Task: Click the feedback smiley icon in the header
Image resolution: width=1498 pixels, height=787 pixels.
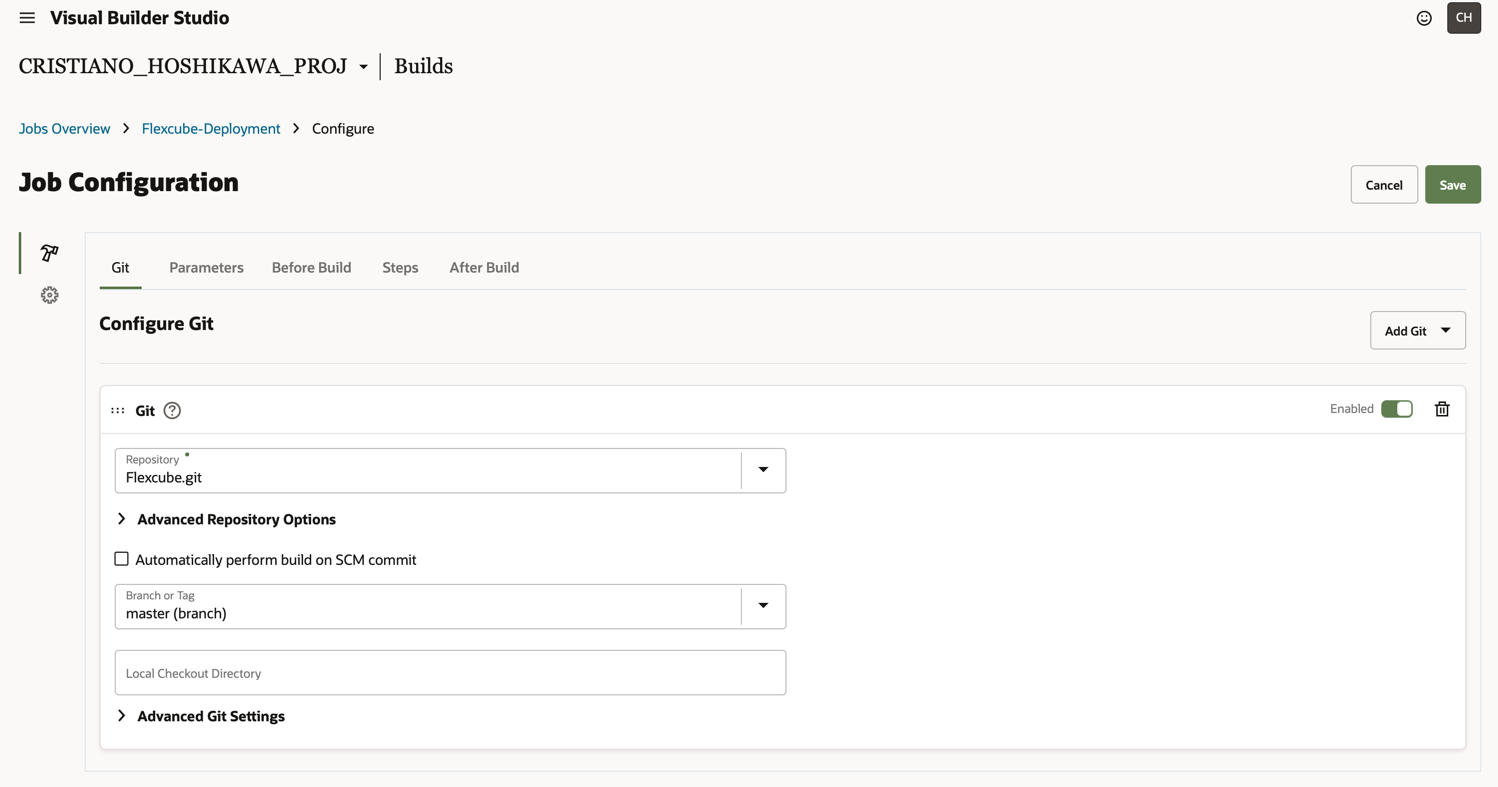Action: click(x=1424, y=17)
